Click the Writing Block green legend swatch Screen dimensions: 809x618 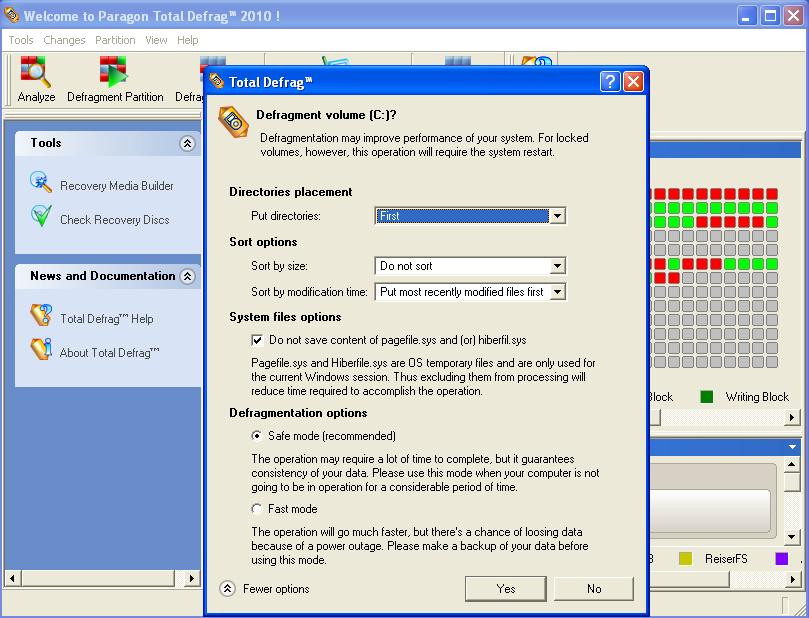[706, 397]
